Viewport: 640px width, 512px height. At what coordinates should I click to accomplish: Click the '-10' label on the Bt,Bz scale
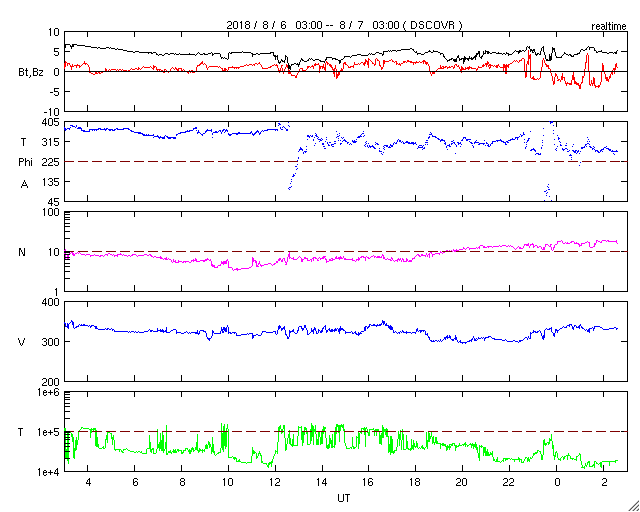52,112
